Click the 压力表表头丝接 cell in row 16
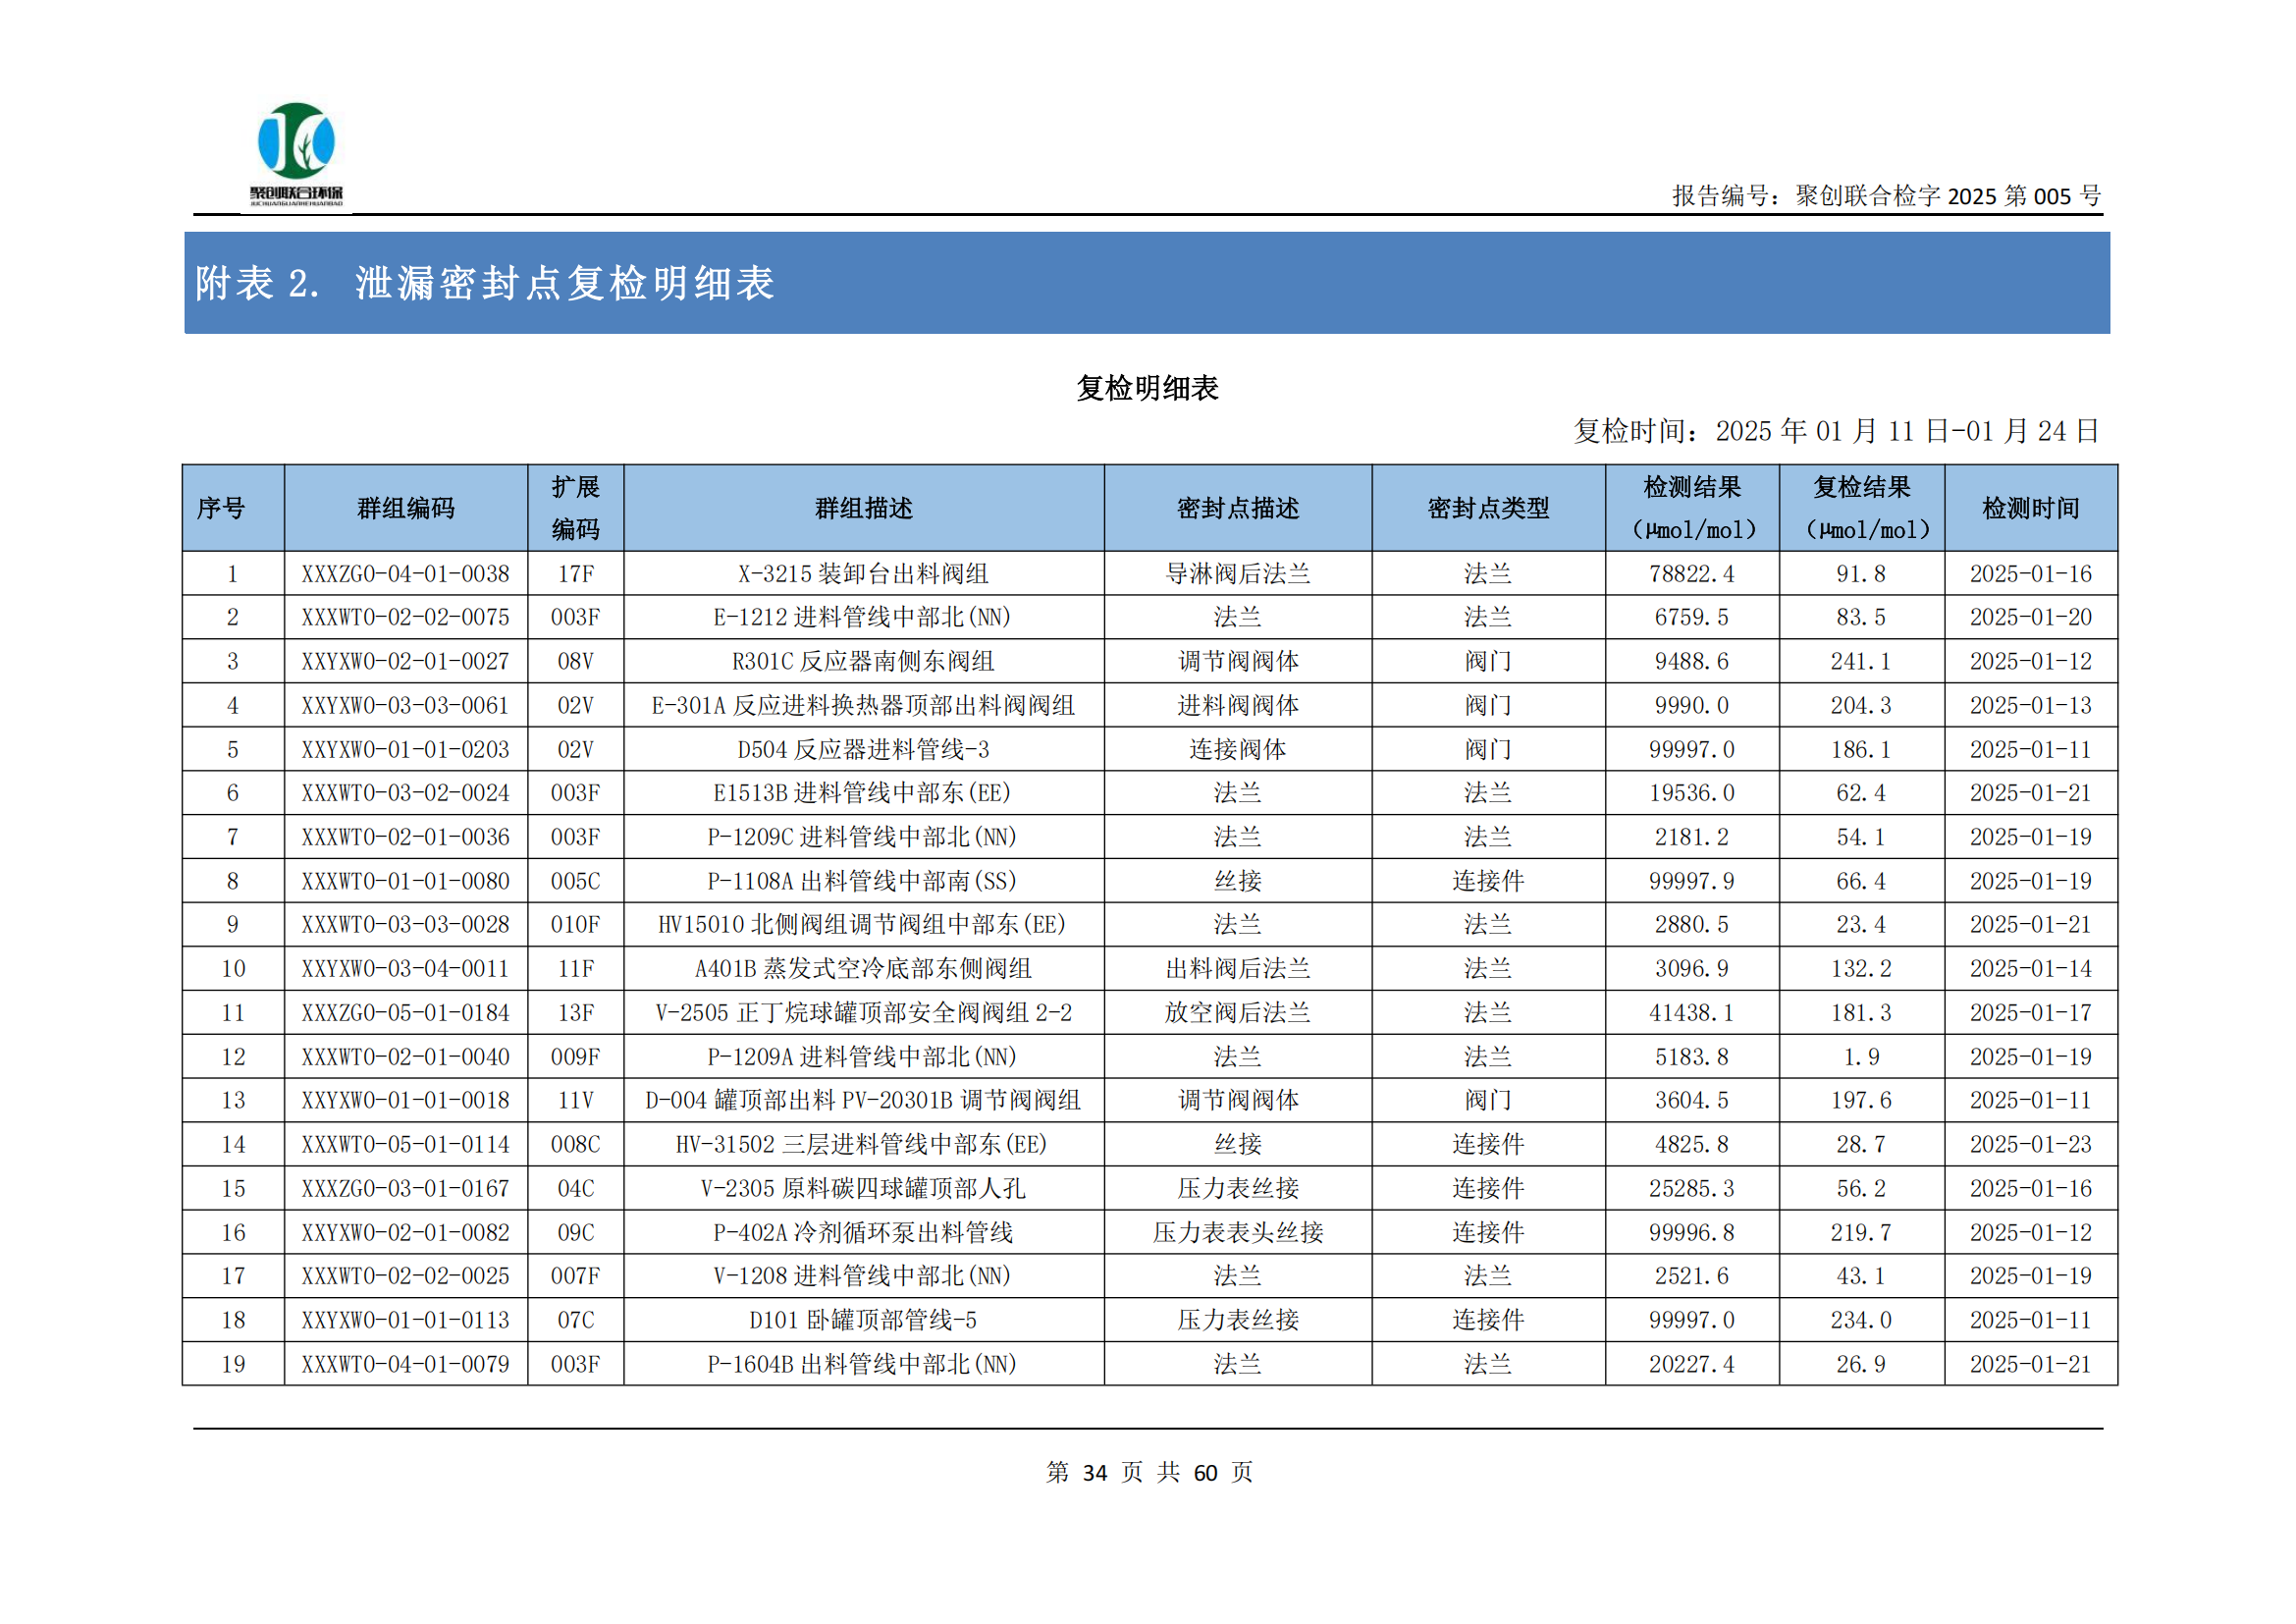The image size is (2296, 1624). pos(1237,1232)
